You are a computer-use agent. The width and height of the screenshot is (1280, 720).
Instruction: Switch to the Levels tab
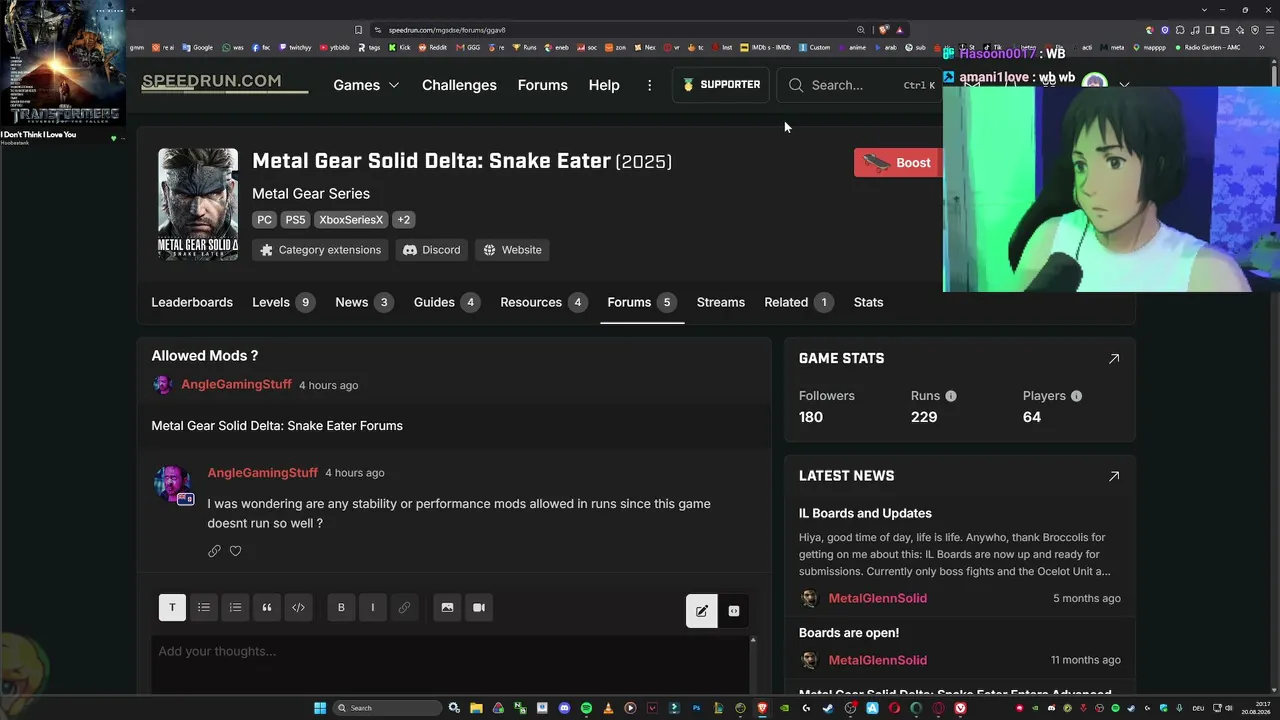pos(283,302)
